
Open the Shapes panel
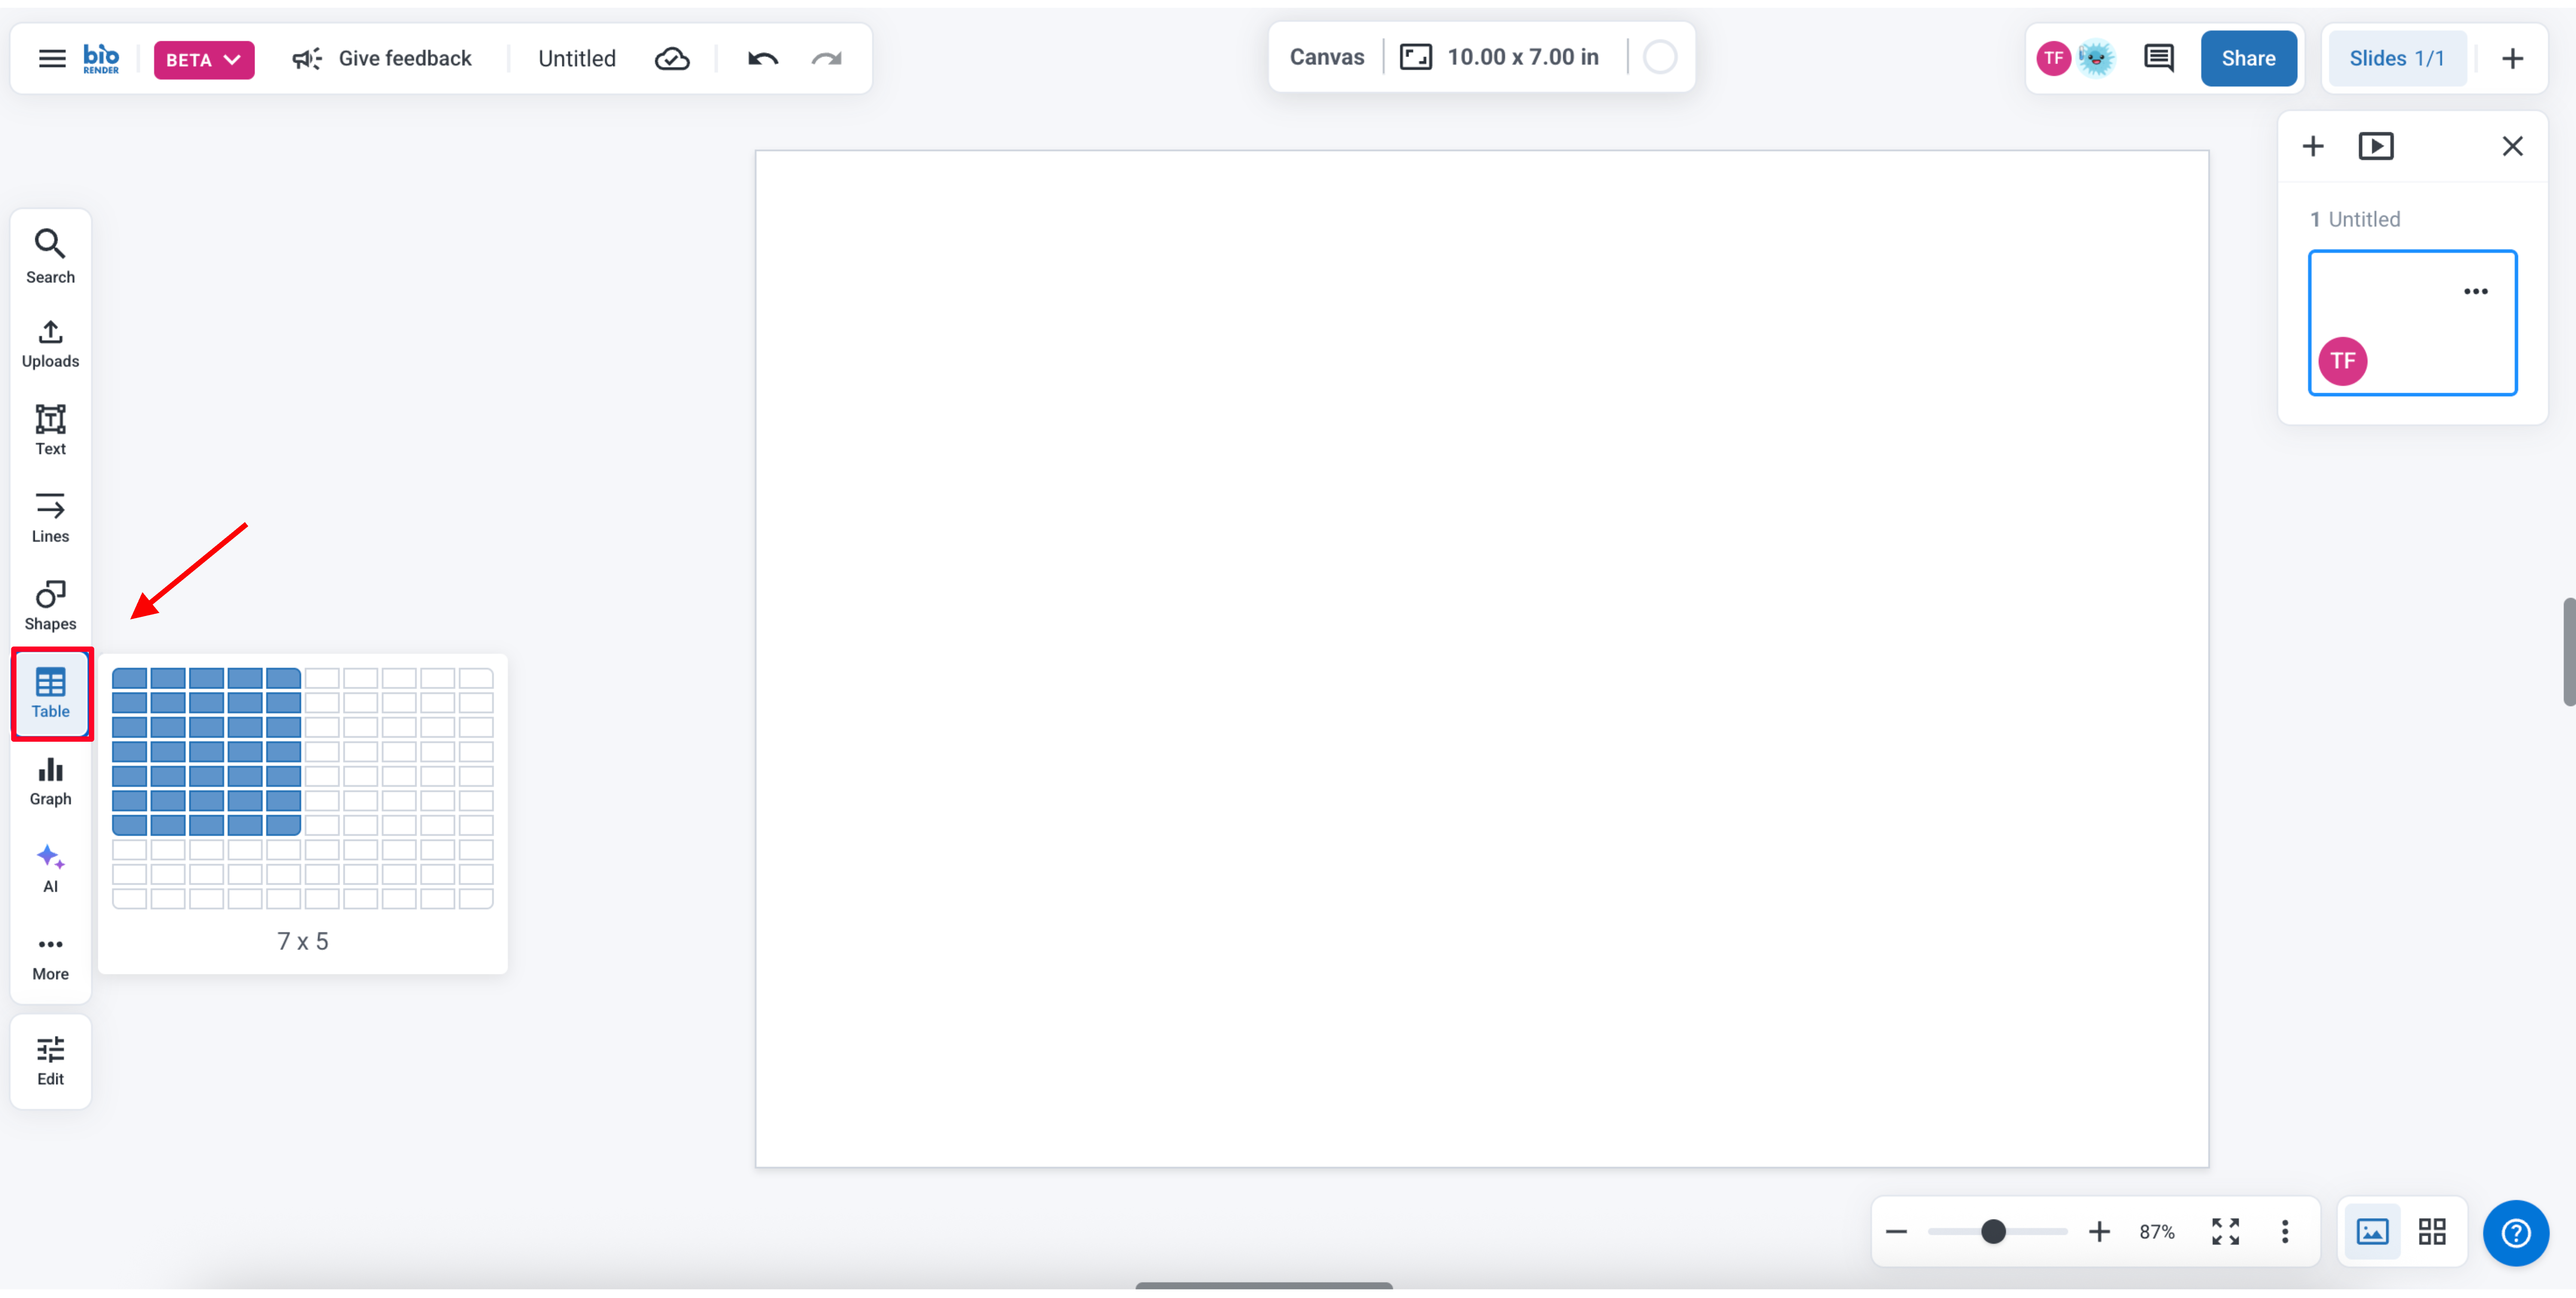coord(50,605)
